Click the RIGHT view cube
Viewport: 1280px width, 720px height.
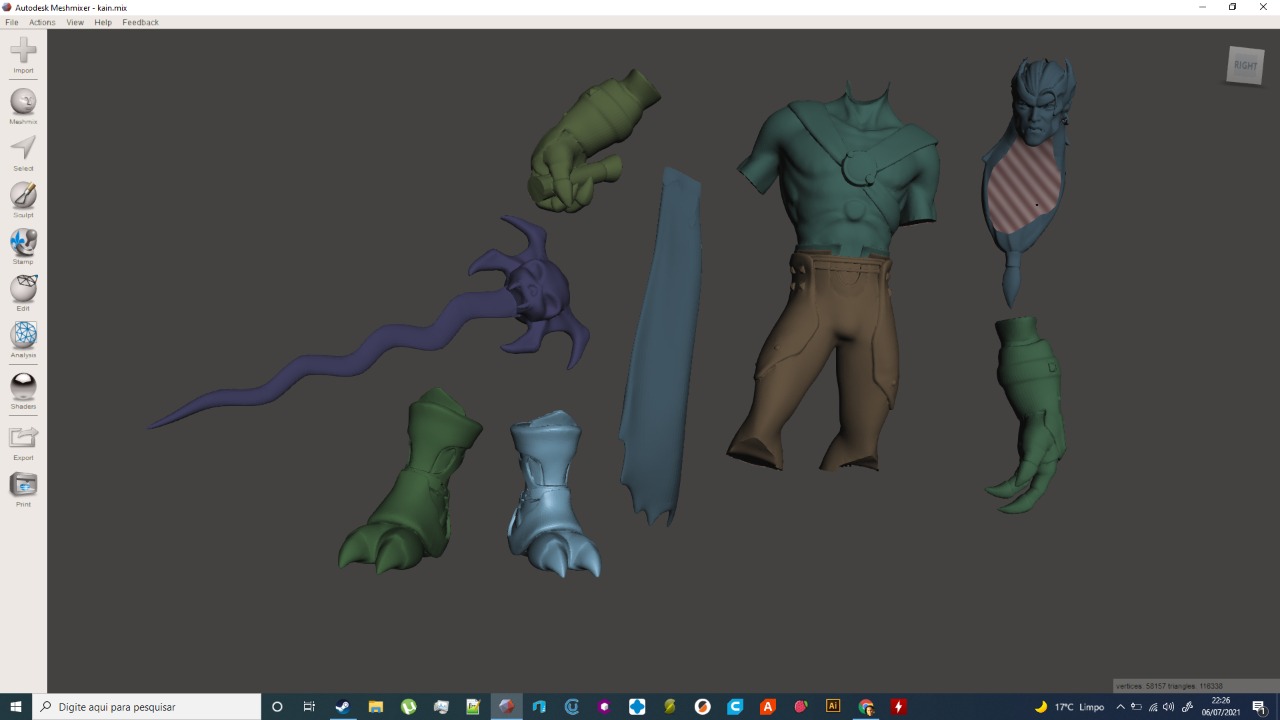tap(1245, 66)
